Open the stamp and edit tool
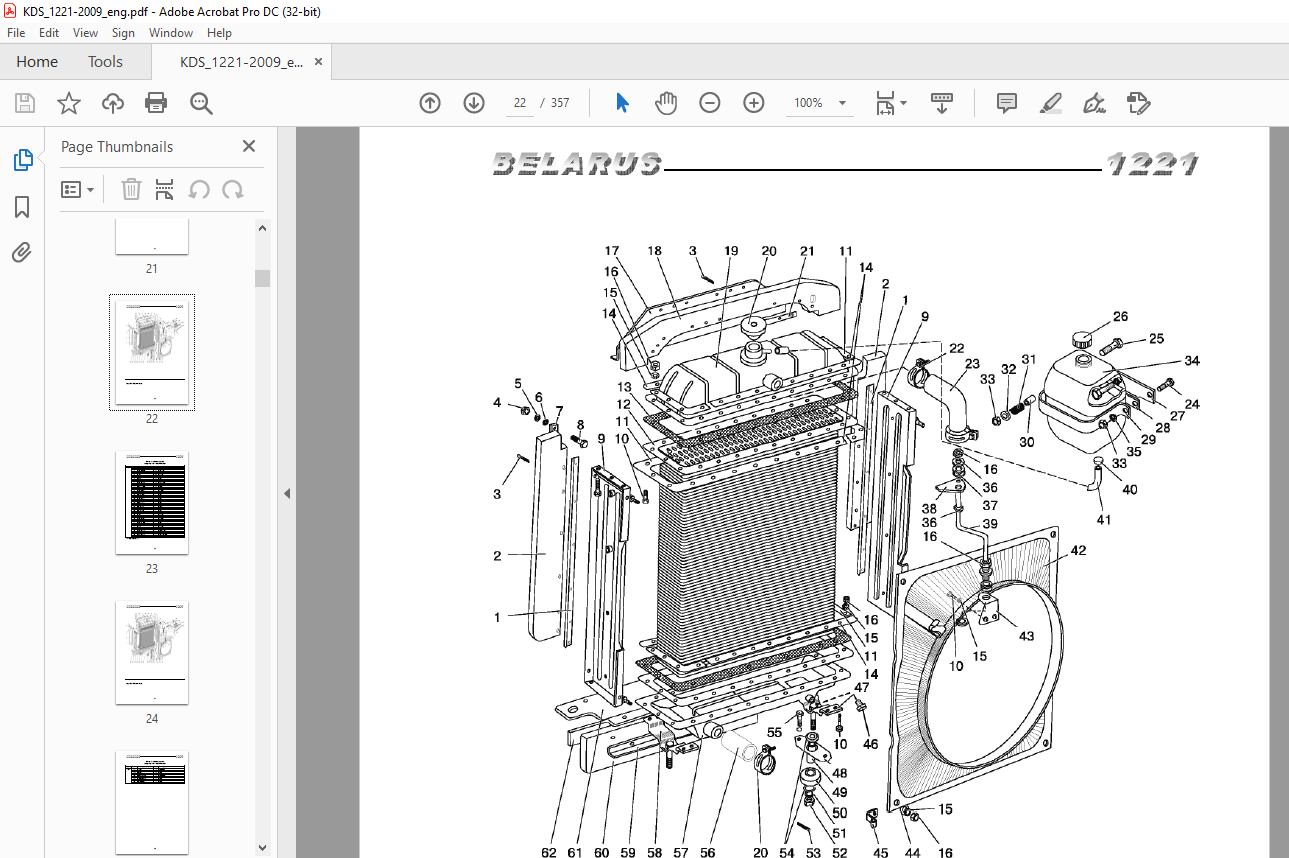1289x858 pixels. (1138, 103)
